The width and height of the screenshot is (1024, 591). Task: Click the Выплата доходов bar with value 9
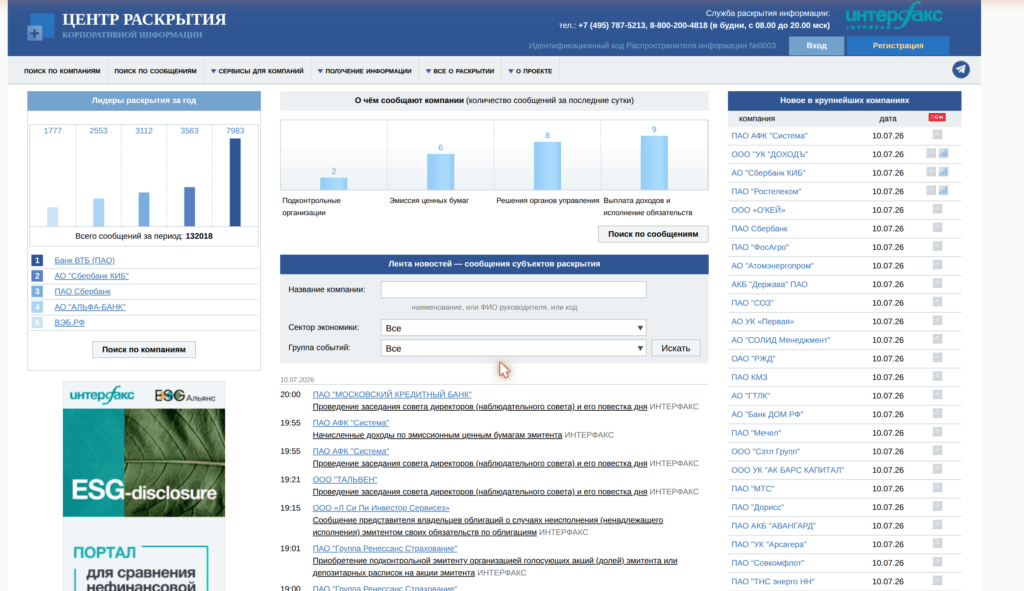coord(654,163)
